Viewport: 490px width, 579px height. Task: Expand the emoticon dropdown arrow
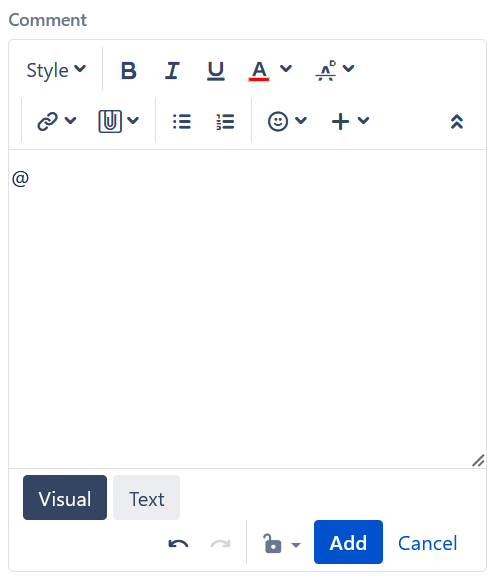301,120
